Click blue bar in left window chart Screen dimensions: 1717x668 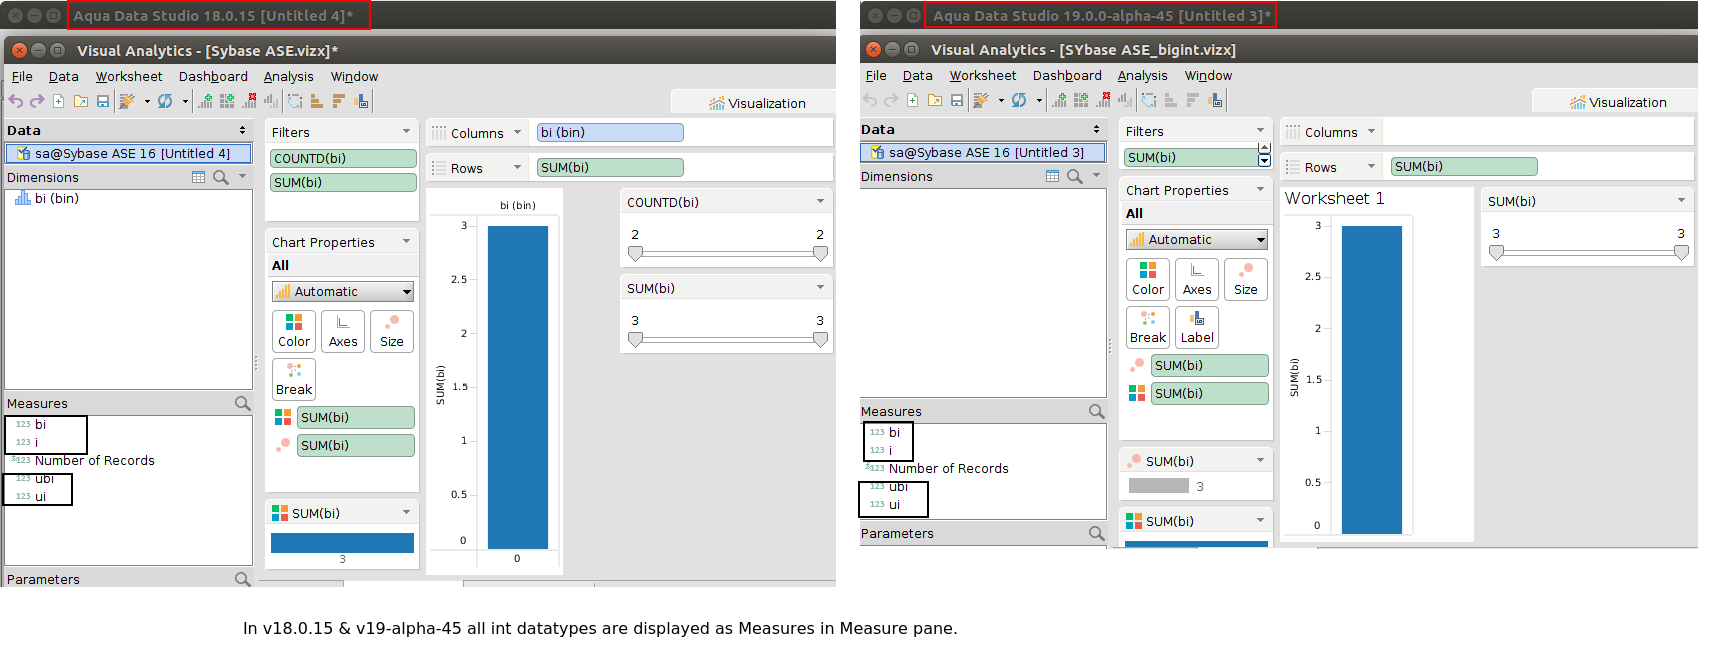[517, 387]
